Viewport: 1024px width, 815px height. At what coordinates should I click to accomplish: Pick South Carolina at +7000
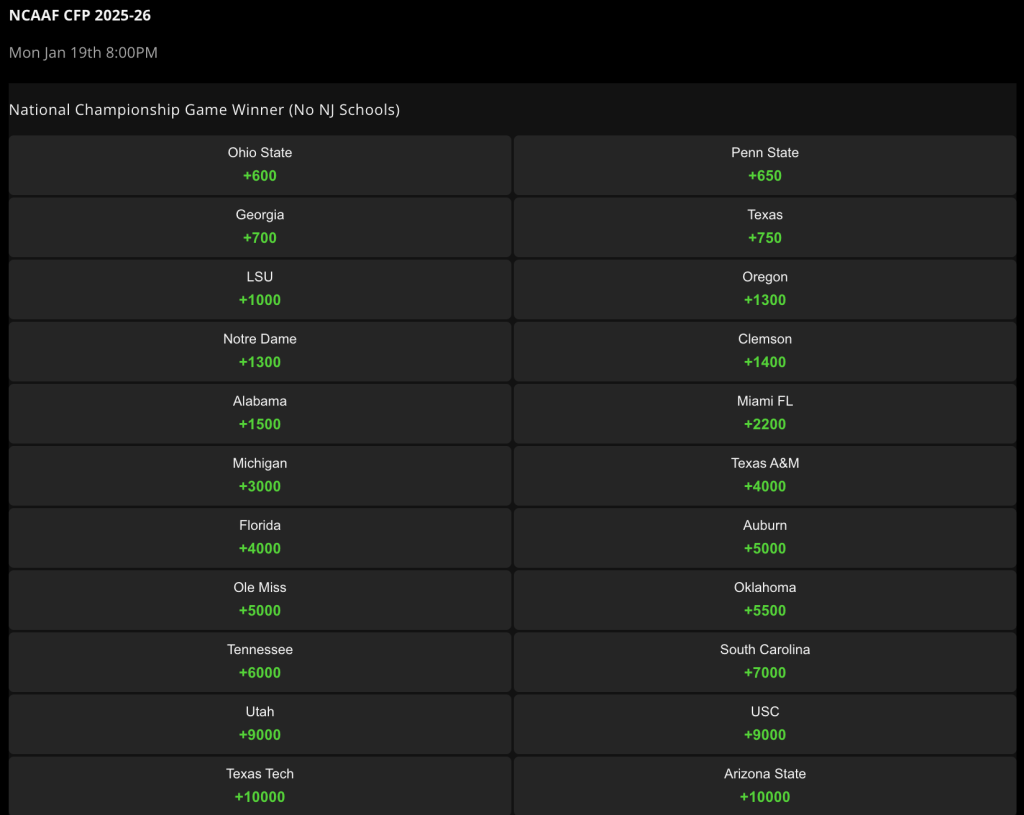765,662
